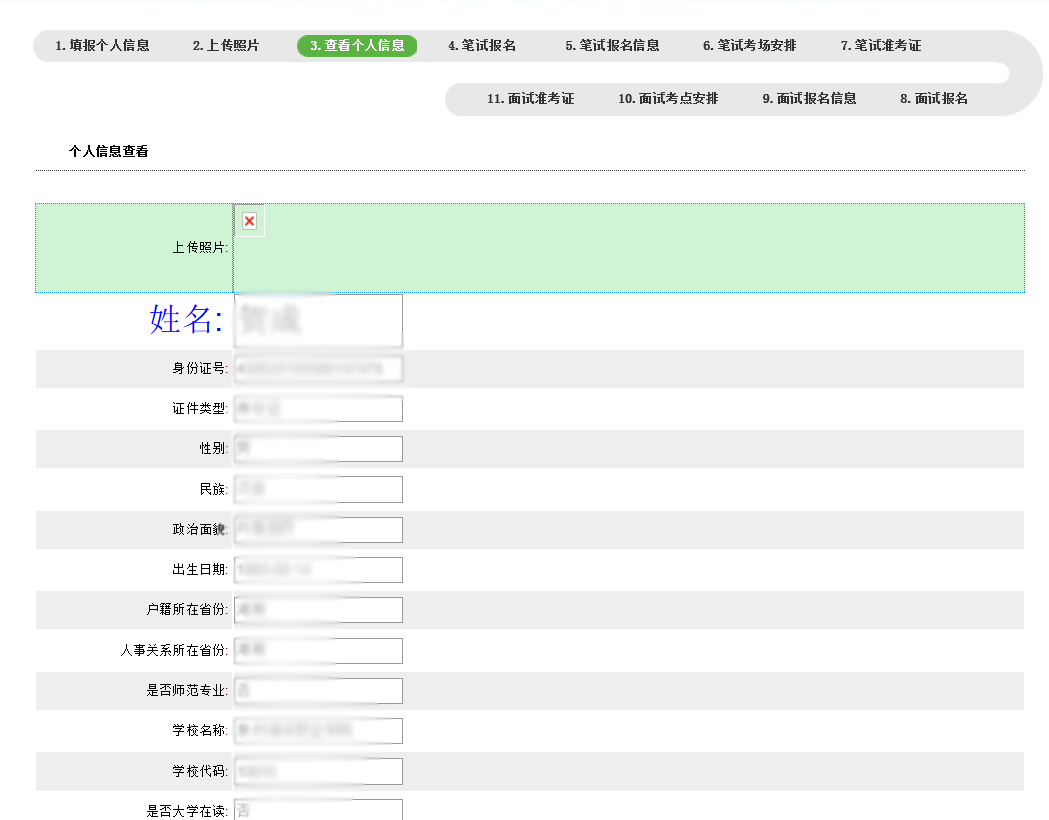
Task: Open step 7 笔试准考证
Action: click(880, 46)
